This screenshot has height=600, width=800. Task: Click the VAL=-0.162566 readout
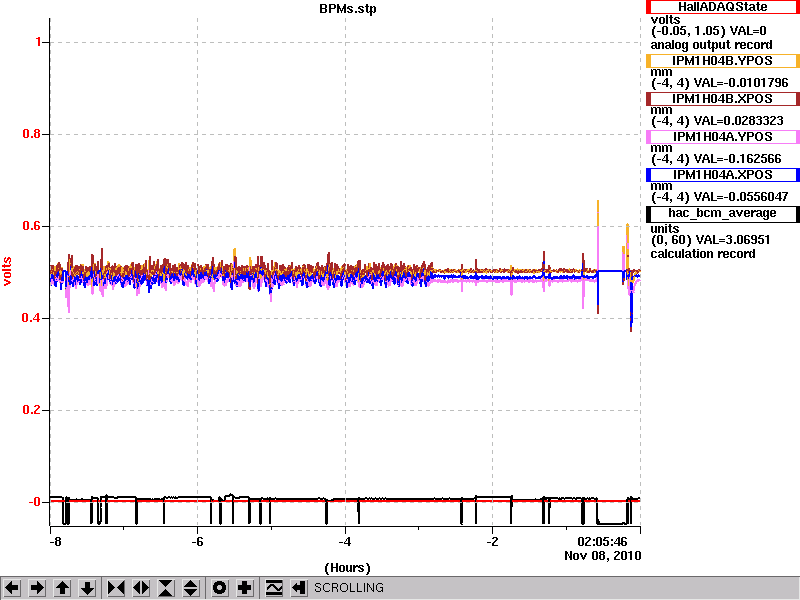[x=738, y=159]
